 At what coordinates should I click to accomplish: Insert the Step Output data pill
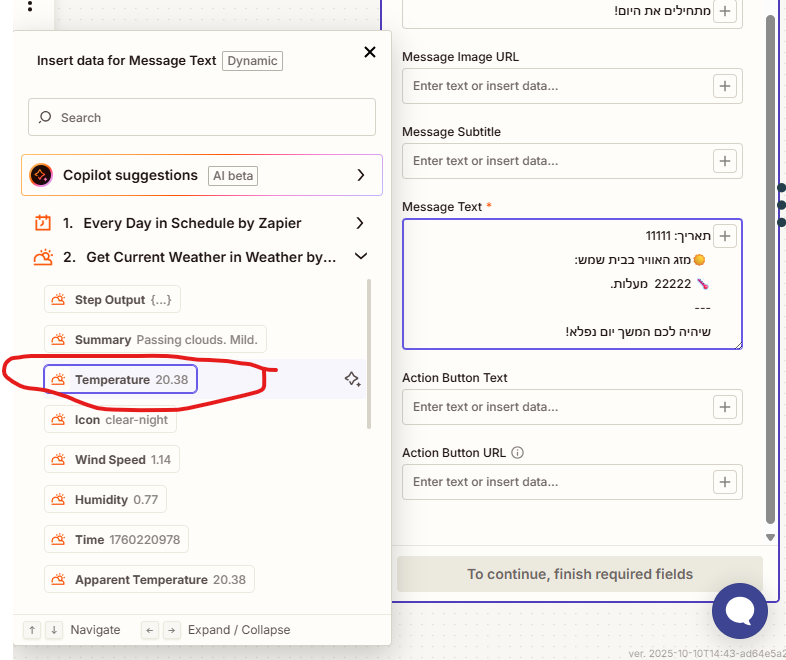[113, 300]
